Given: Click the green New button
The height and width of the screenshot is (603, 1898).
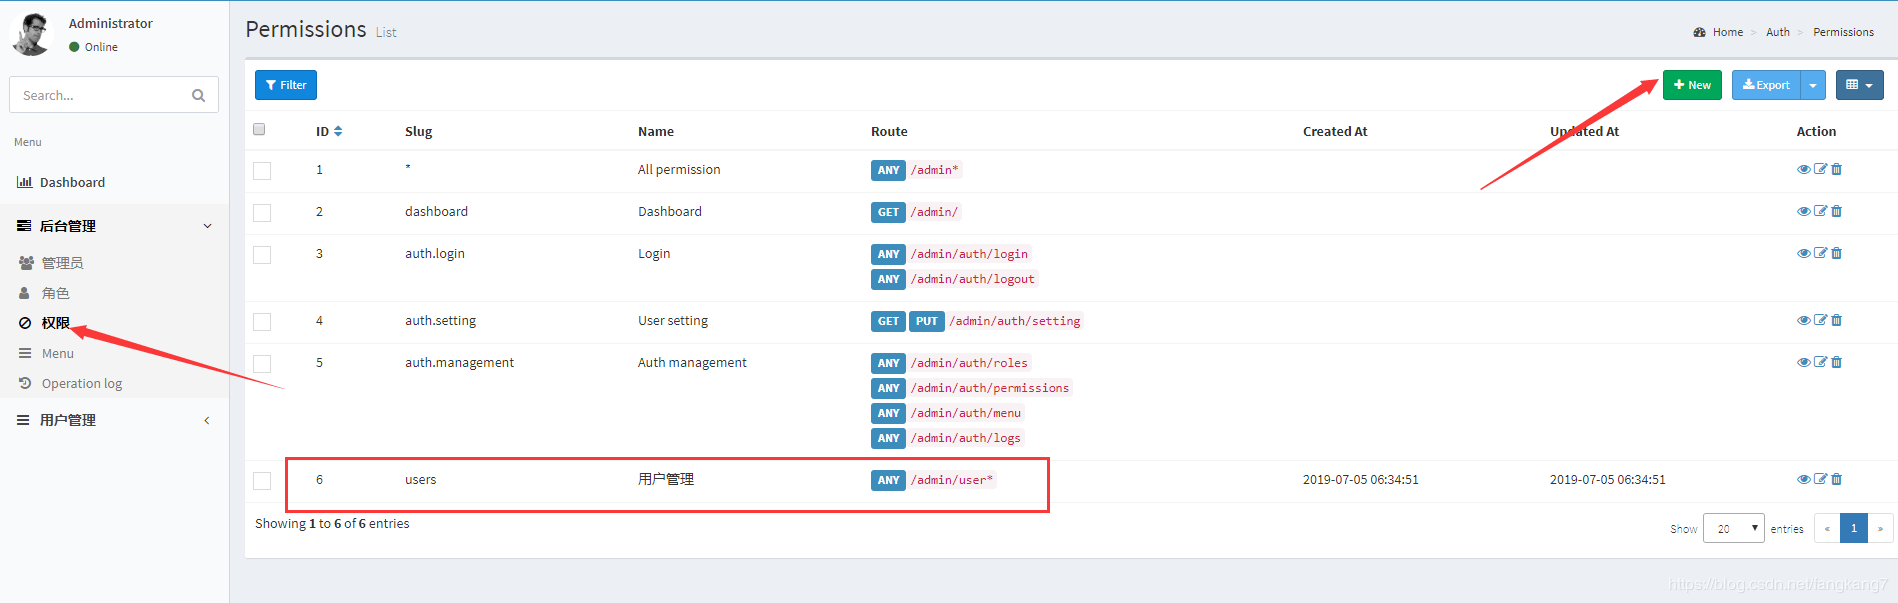Looking at the screenshot, I should click(x=1692, y=85).
